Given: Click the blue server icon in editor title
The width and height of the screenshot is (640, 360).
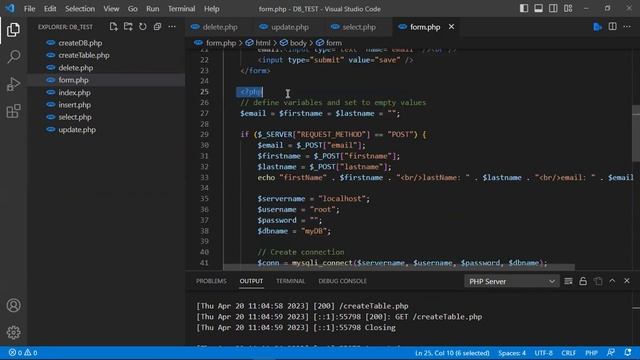Looking at the screenshot, I should click(598, 27).
